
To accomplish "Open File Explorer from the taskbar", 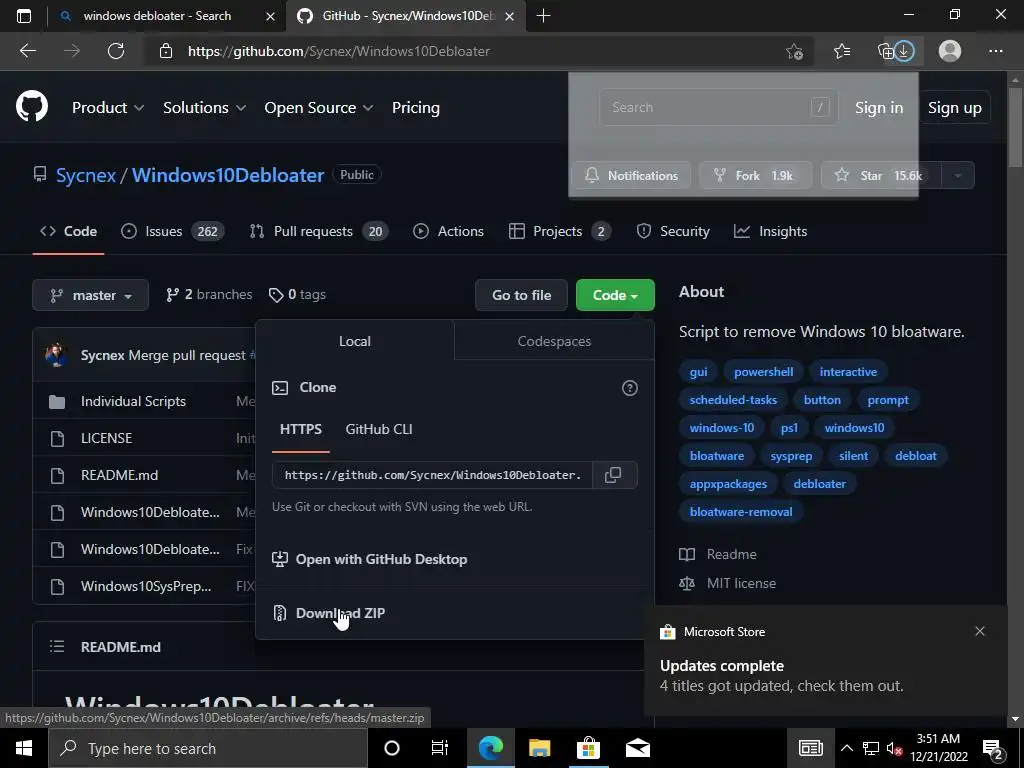I will pos(539,748).
